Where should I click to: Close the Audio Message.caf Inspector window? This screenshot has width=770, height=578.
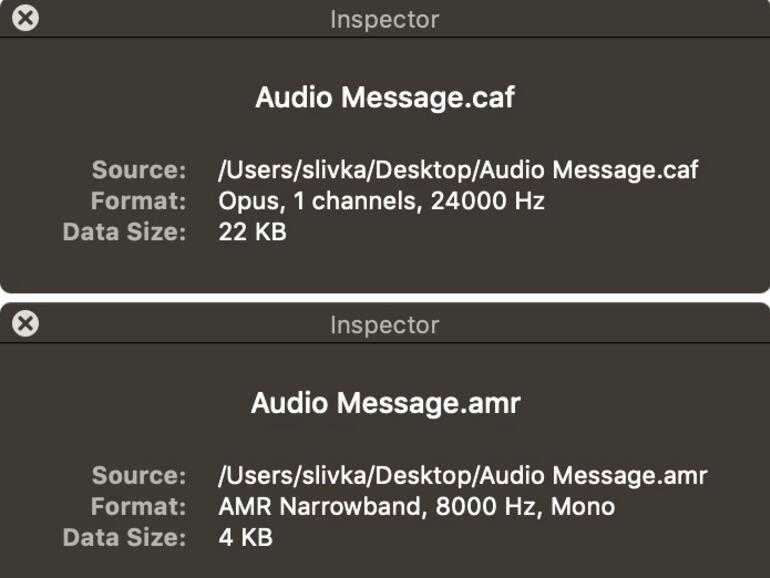[27, 18]
